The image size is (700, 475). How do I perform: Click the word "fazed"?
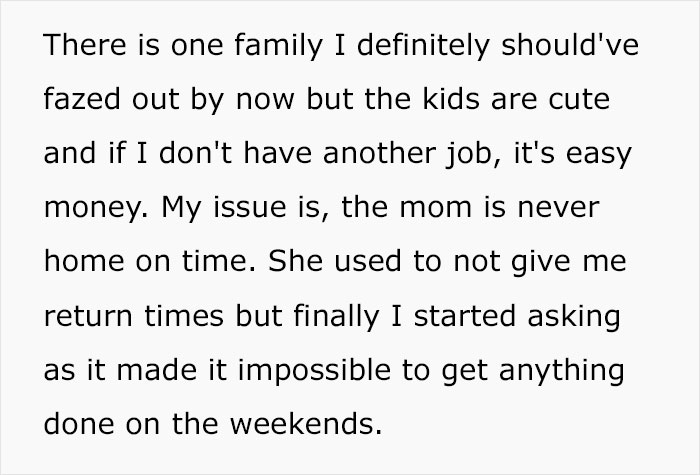[77, 101]
